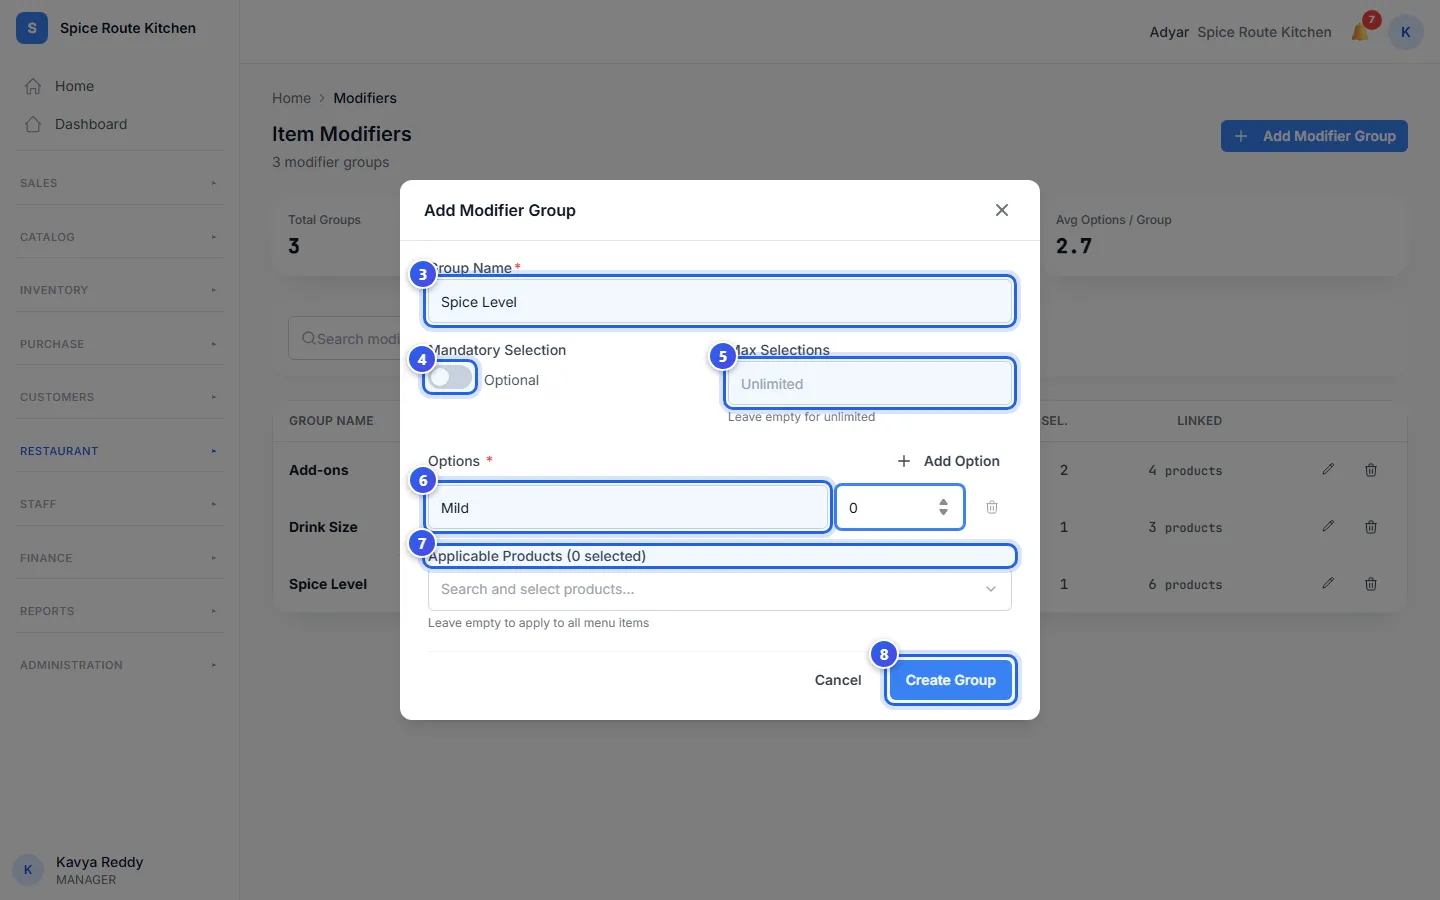This screenshot has width=1440, height=900.
Task: Edit the Drink Size group pencil icon
Action: 1328,526
